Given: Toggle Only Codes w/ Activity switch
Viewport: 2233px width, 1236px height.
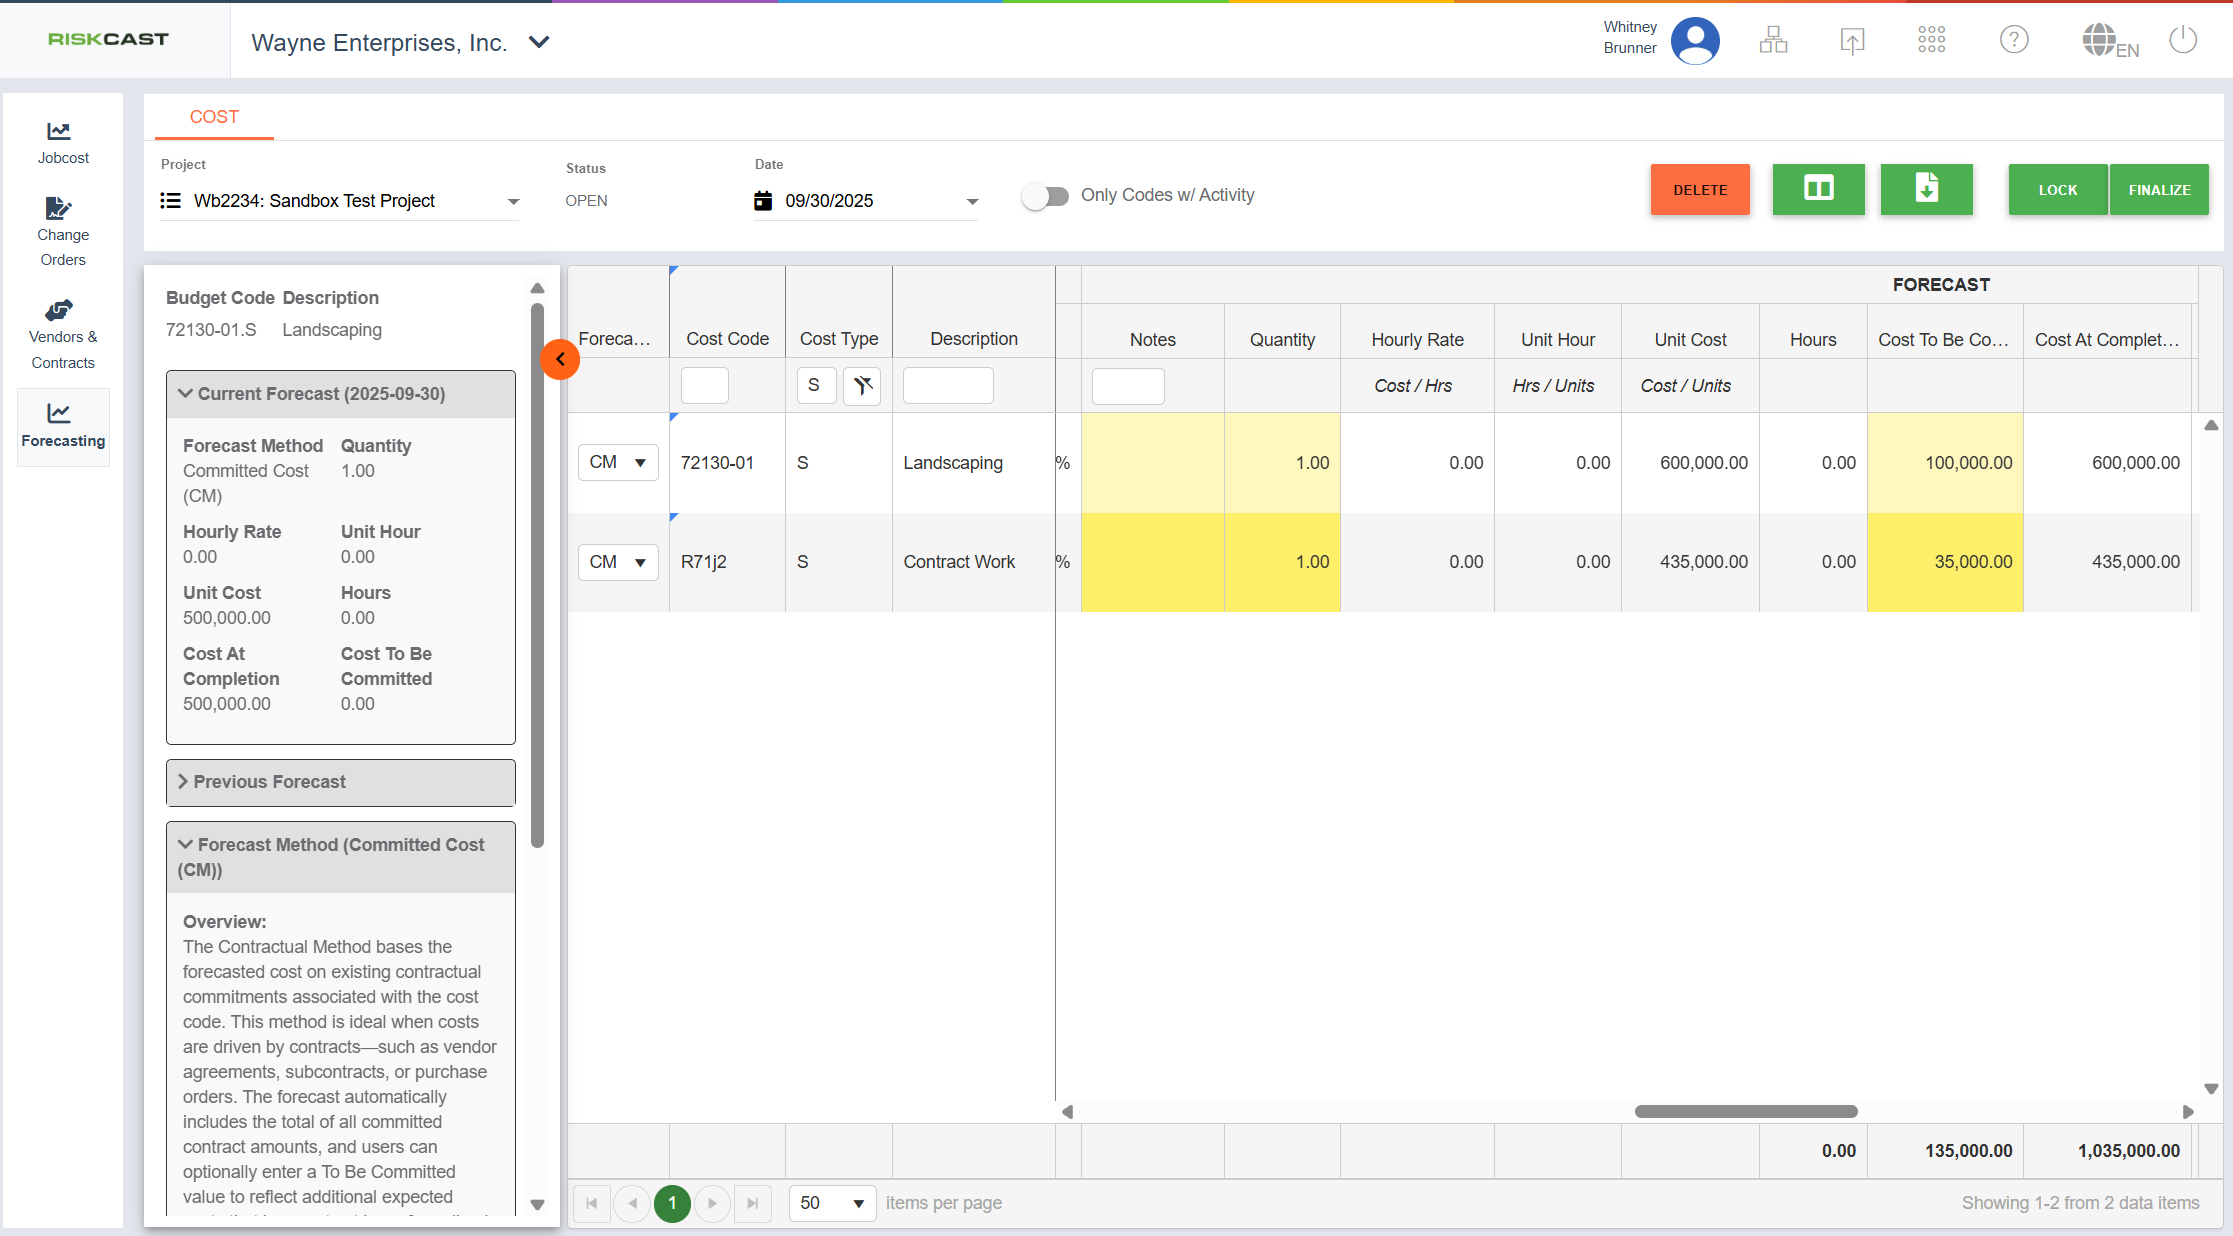Looking at the screenshot, I should (1045, 196).
